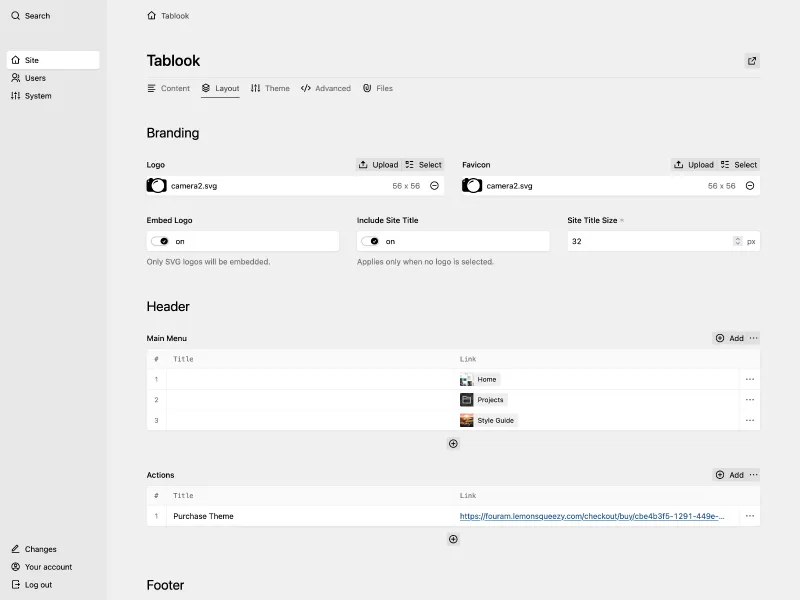Image resolution: width=800 pixels, height=600 pixels.
Task: Open the Main Menu overflow menu
Action: (x=753, y=338)
